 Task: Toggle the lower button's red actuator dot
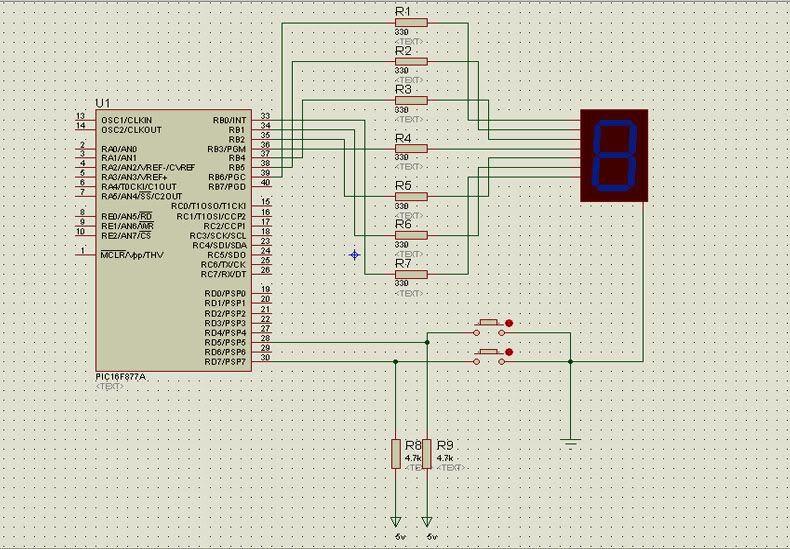(x=509, y=352)
